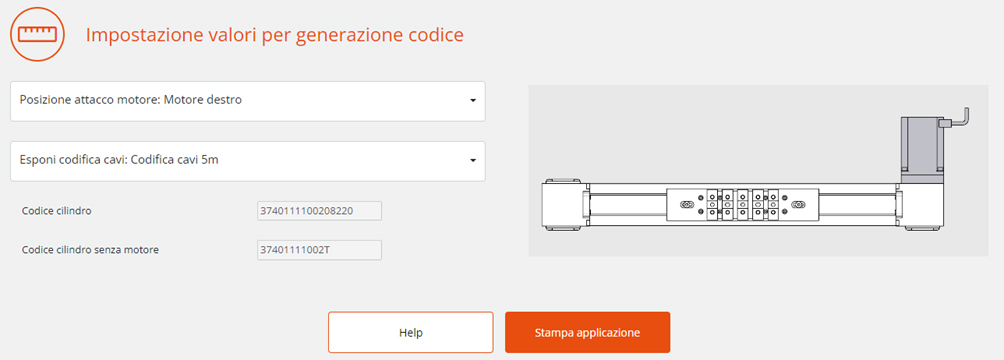Click the left oval slot on the carriage
Viewport: 1004px width, 360px height.
click(x=686, y=205)
